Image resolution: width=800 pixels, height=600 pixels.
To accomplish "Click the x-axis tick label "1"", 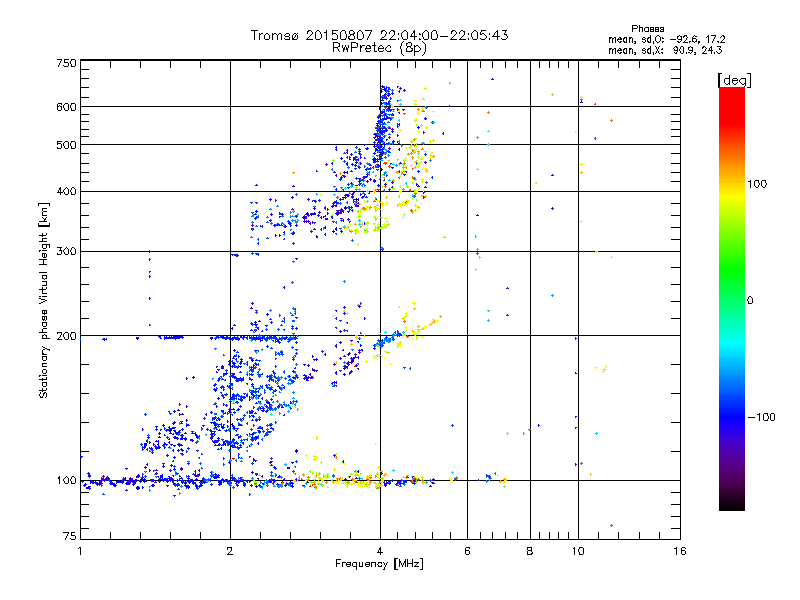I will click(80, 551).
